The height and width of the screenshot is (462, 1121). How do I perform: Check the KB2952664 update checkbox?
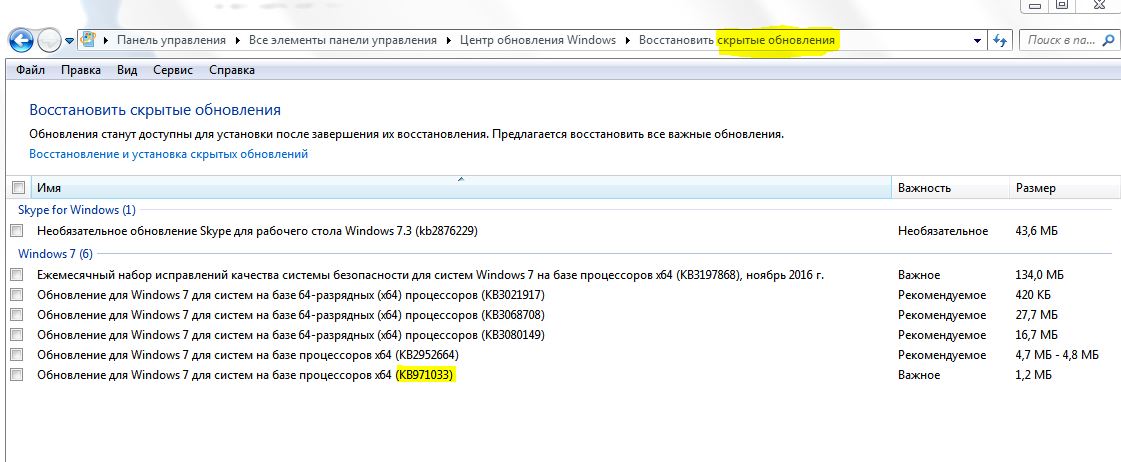[17, 355]
